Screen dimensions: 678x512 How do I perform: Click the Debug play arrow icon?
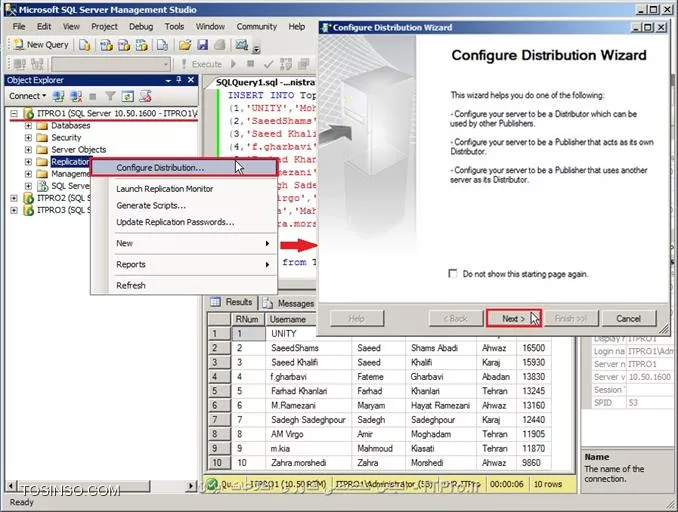point(233,64)
